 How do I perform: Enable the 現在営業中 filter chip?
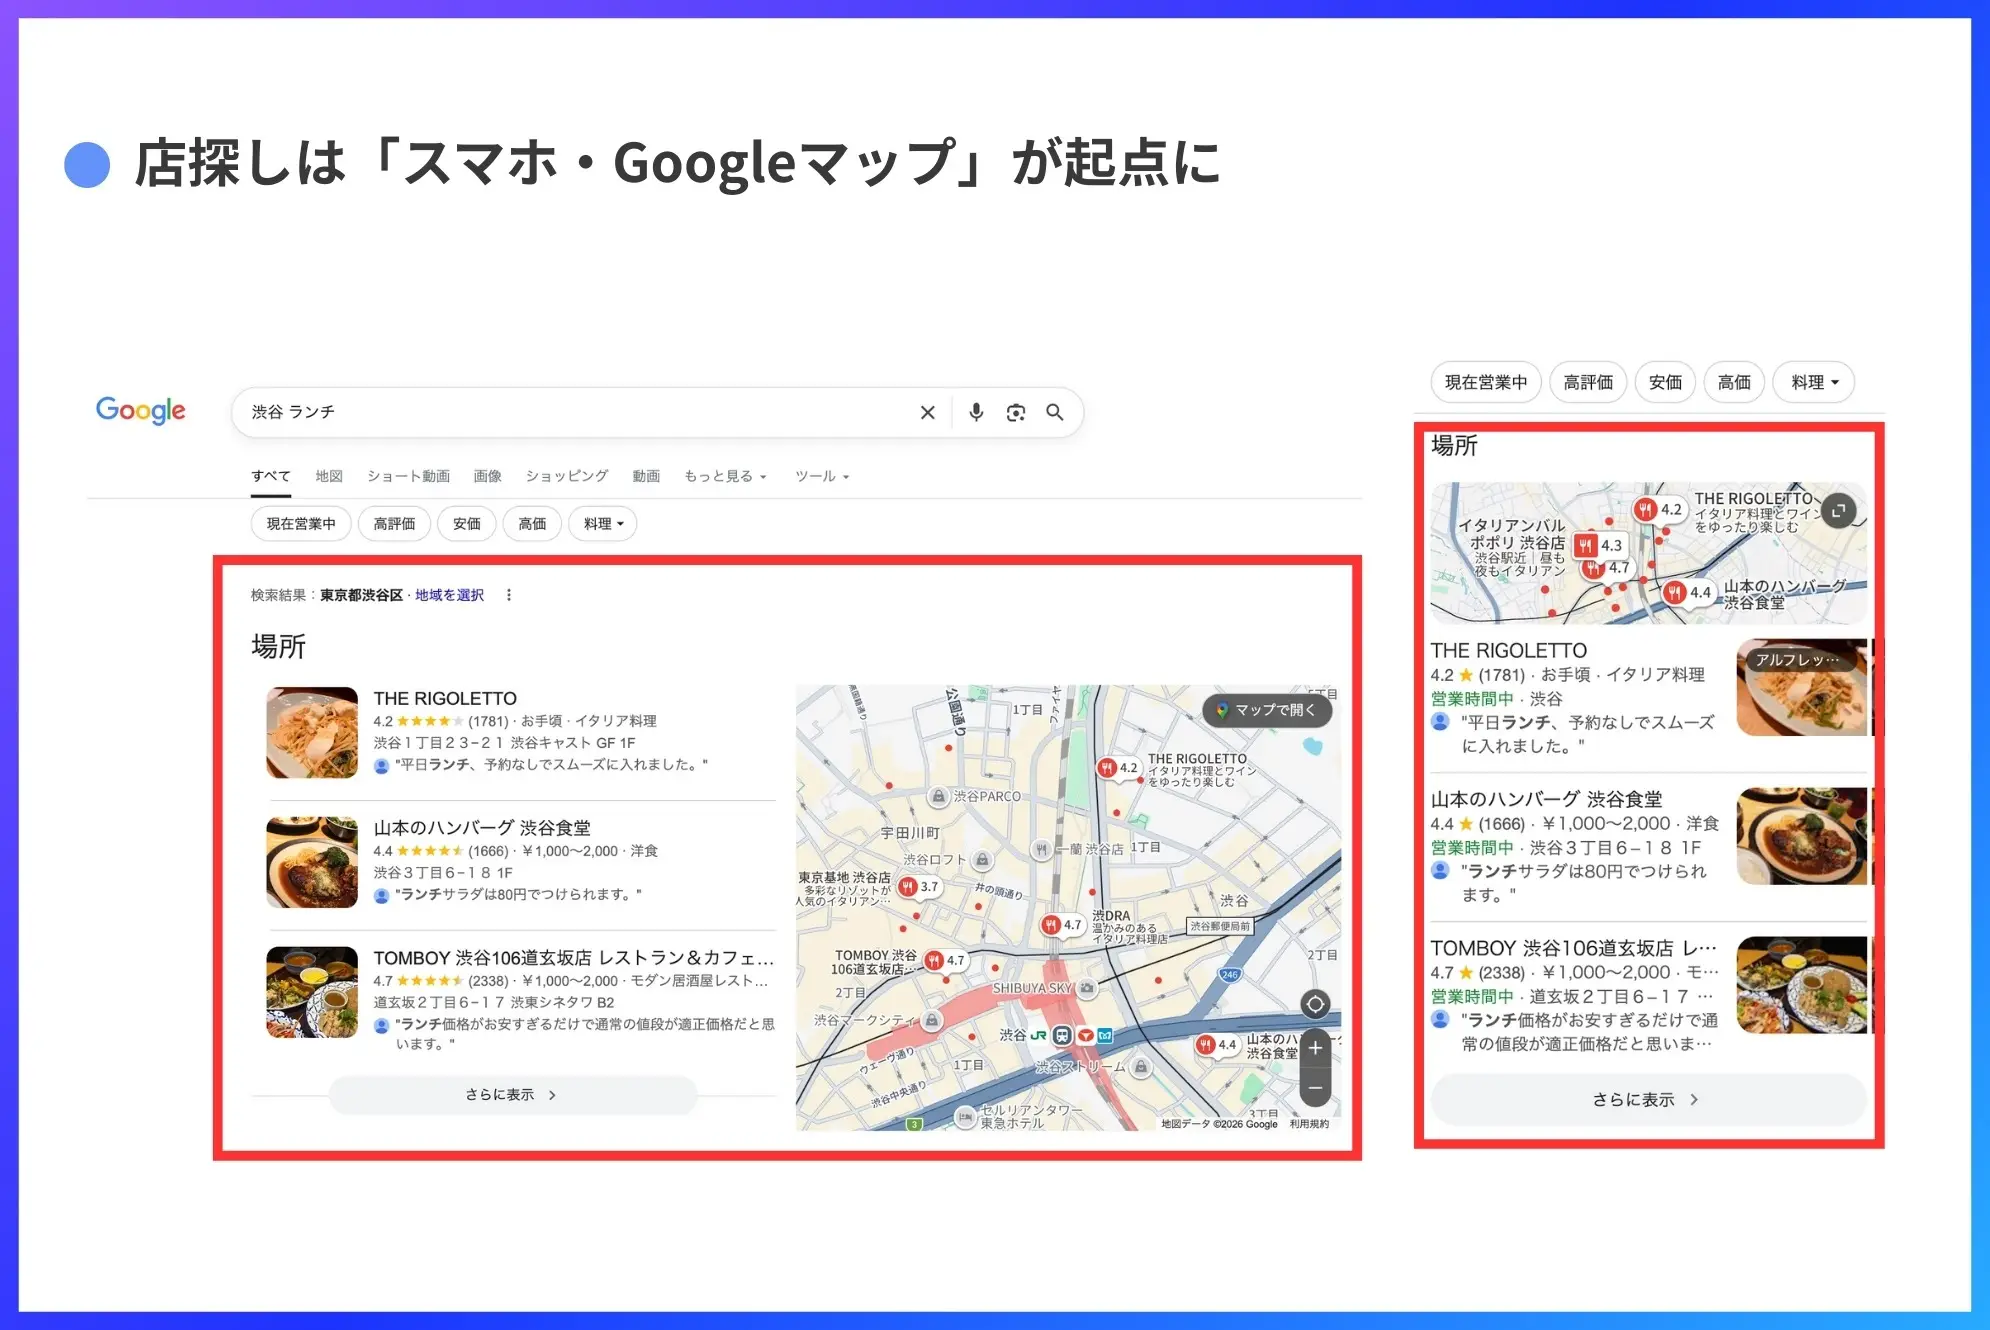coord(300,523)
